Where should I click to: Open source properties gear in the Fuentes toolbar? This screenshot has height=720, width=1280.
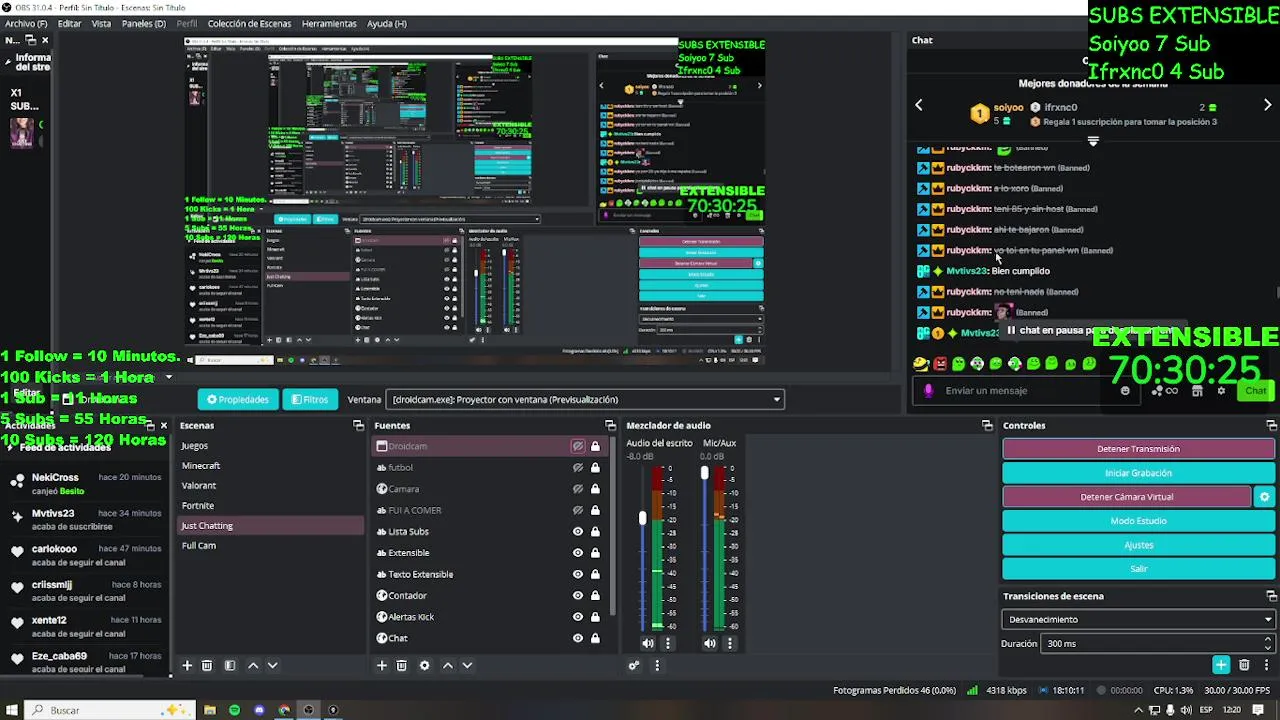(x=424, y=665)
